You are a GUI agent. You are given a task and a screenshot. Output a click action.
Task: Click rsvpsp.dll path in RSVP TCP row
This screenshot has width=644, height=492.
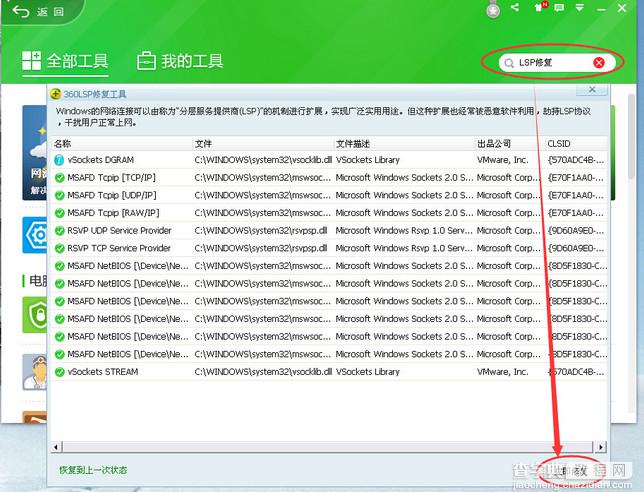(260, 248)
